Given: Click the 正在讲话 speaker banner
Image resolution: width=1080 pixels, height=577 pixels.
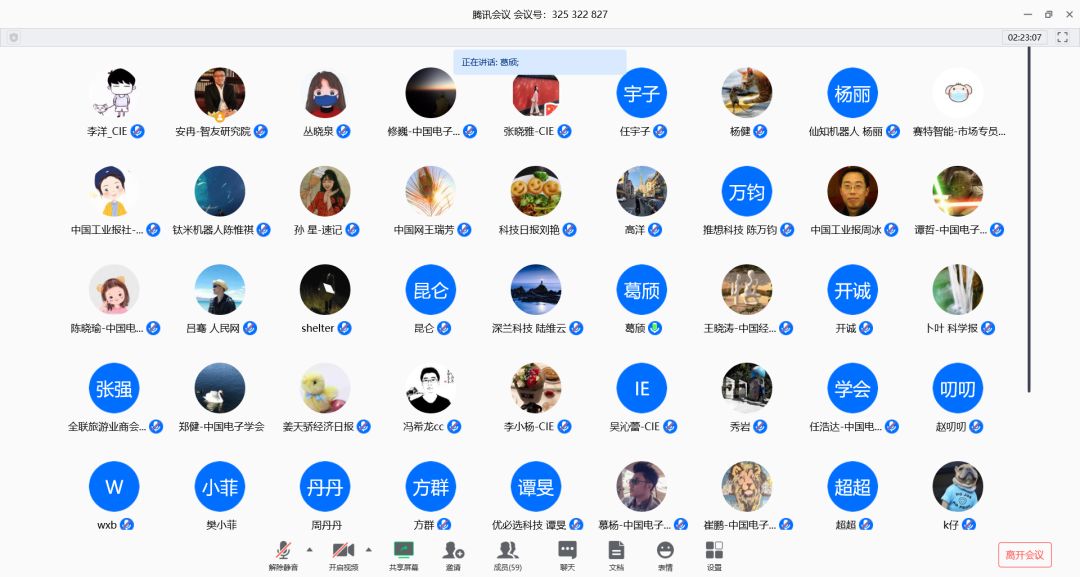Looking at the screenshot, I should (x=540, y=62).
